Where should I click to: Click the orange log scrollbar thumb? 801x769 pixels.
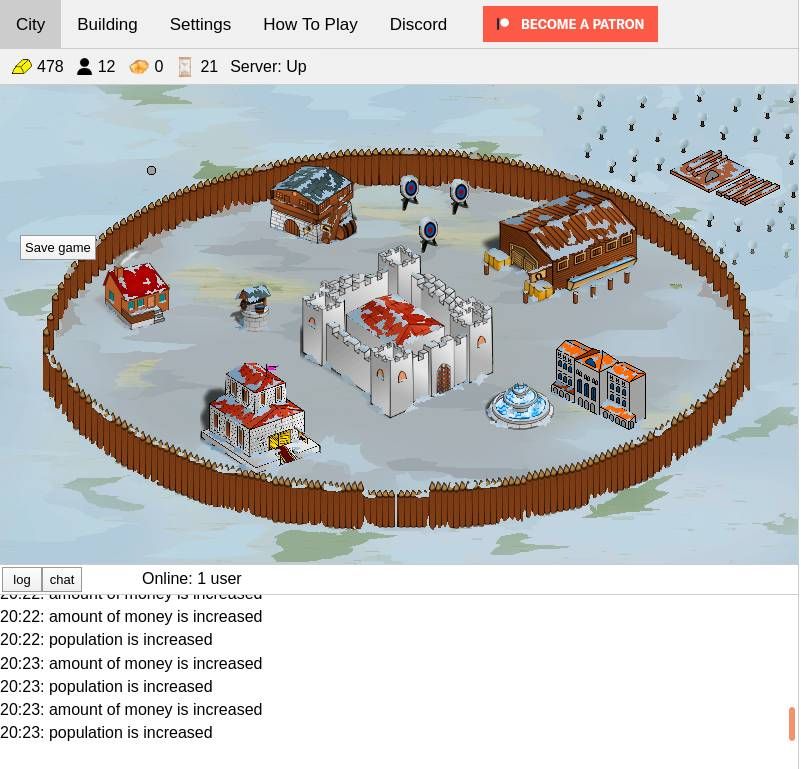(792, 724)
